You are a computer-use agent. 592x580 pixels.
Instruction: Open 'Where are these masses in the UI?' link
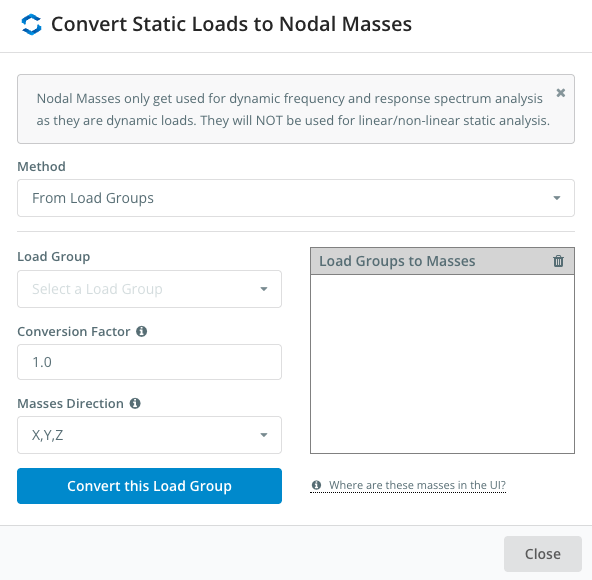click(x=417, y=485)
